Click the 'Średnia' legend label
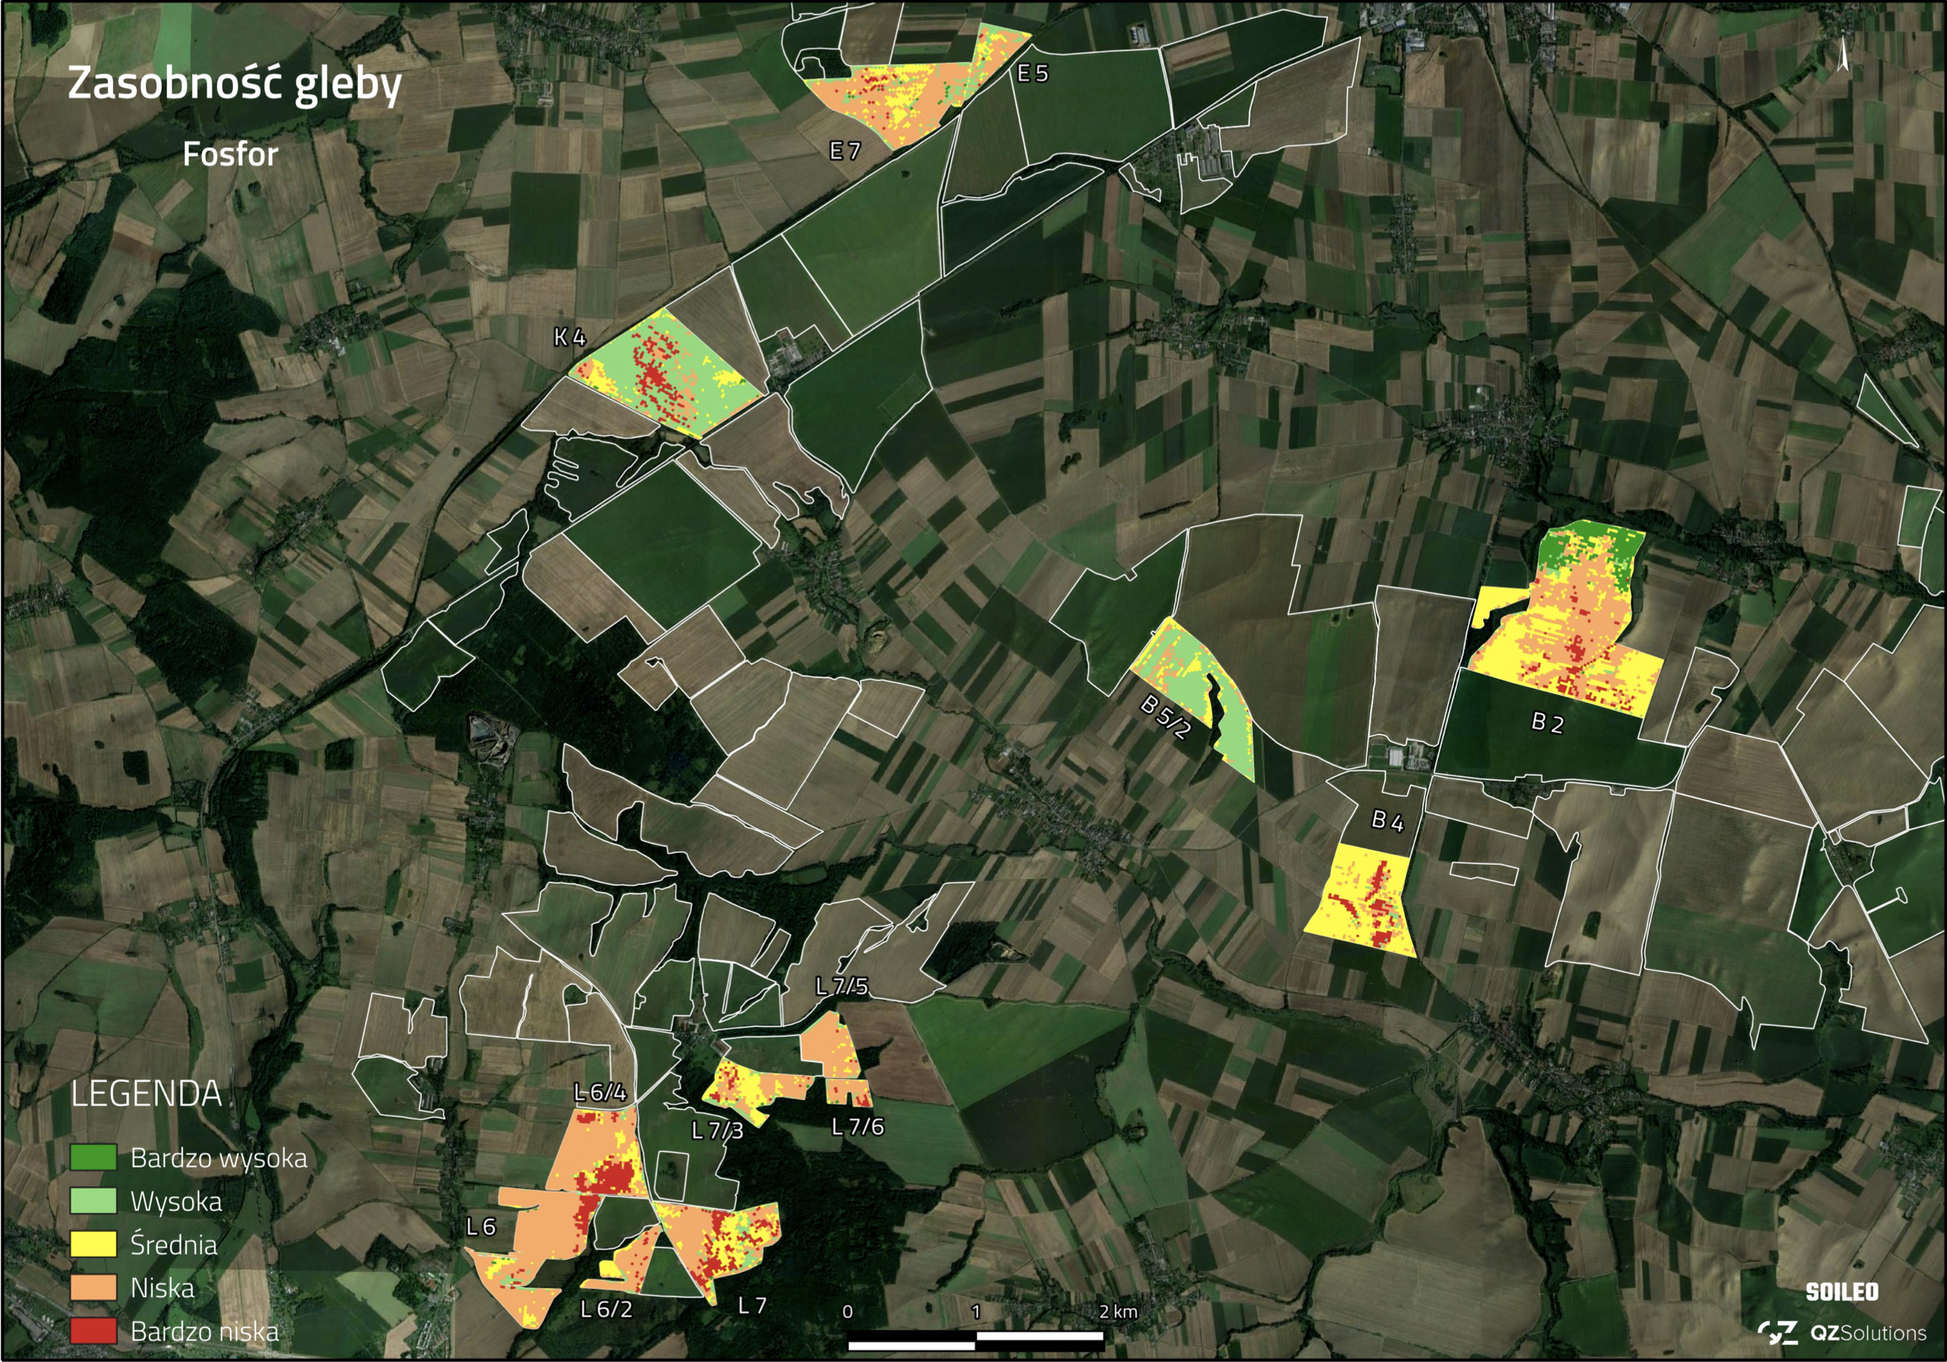 pos(174,1244)
